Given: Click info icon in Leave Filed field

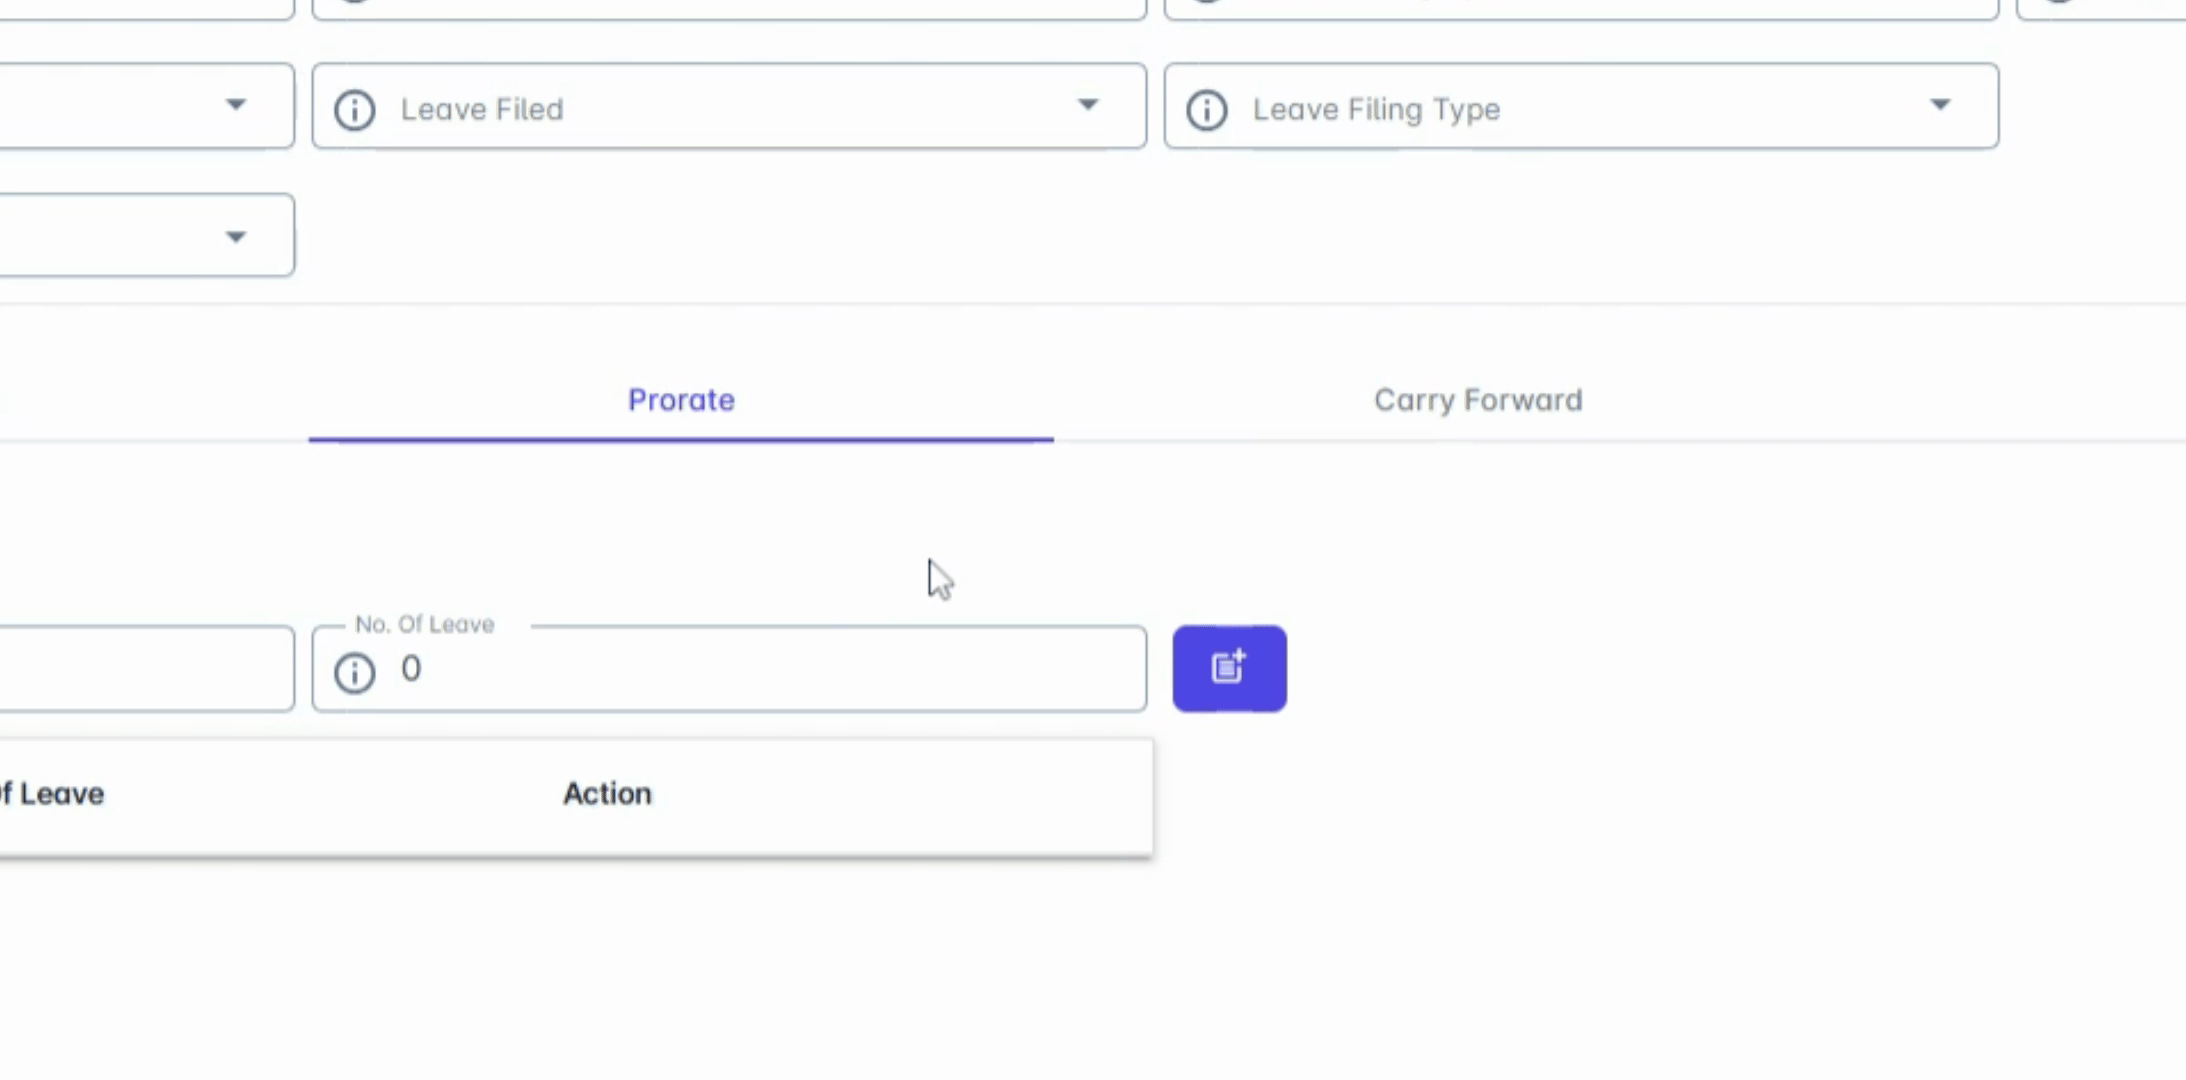Looking at the screenshot, I should point(355,109).
